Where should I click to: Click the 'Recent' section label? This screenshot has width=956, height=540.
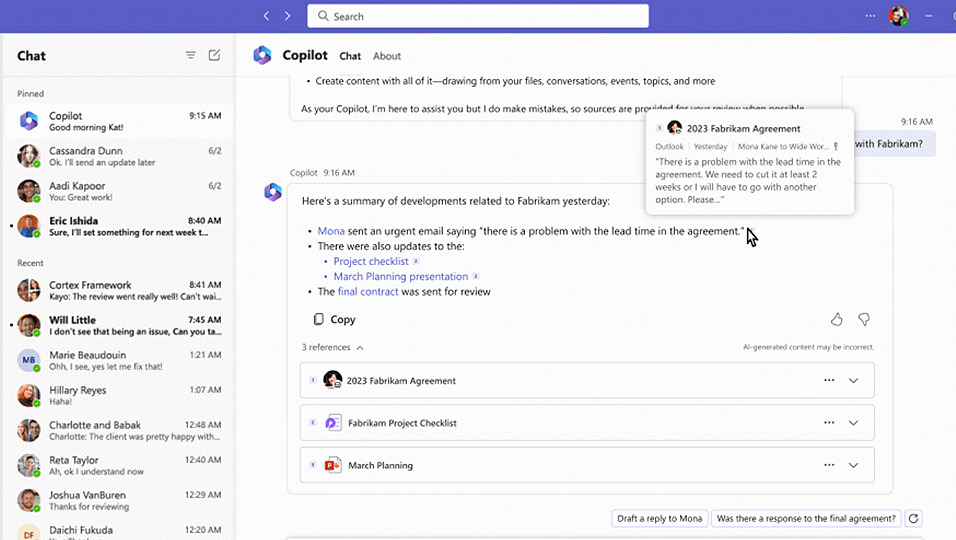(30, 263)
